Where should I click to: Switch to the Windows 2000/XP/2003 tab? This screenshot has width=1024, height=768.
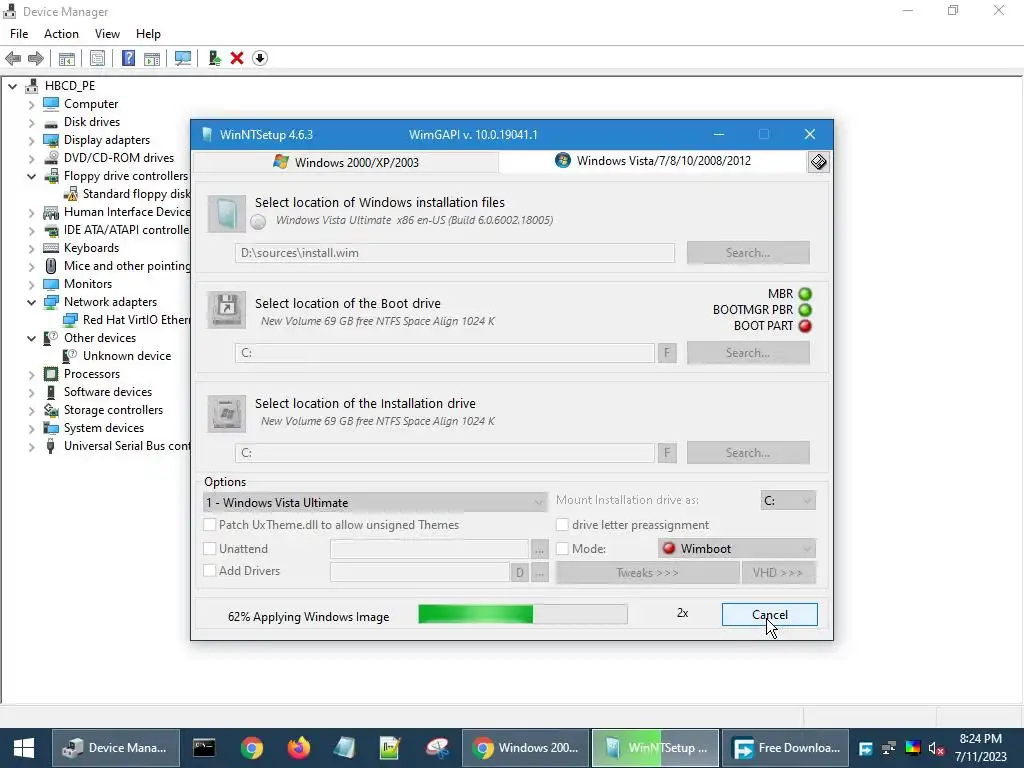pyautogui.click(x=346, y=162)
